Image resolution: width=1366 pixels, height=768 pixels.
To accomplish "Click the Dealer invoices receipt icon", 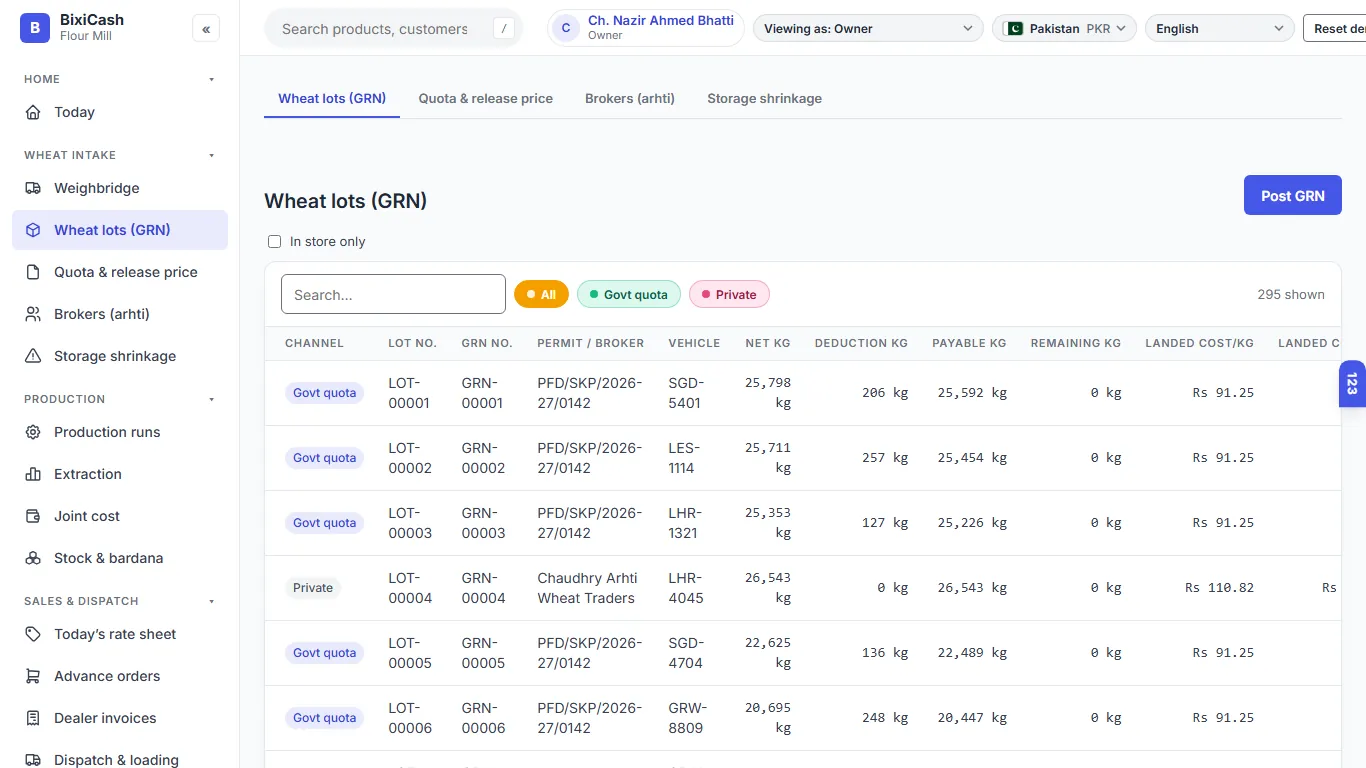I will pos(33,718).
